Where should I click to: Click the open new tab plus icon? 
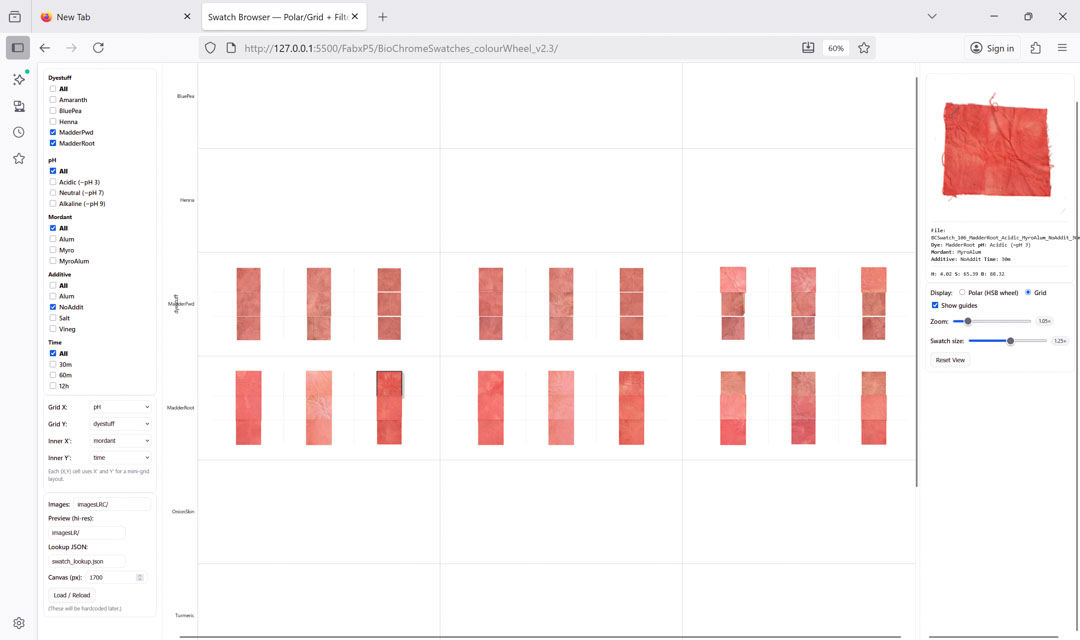click(382, 17)
